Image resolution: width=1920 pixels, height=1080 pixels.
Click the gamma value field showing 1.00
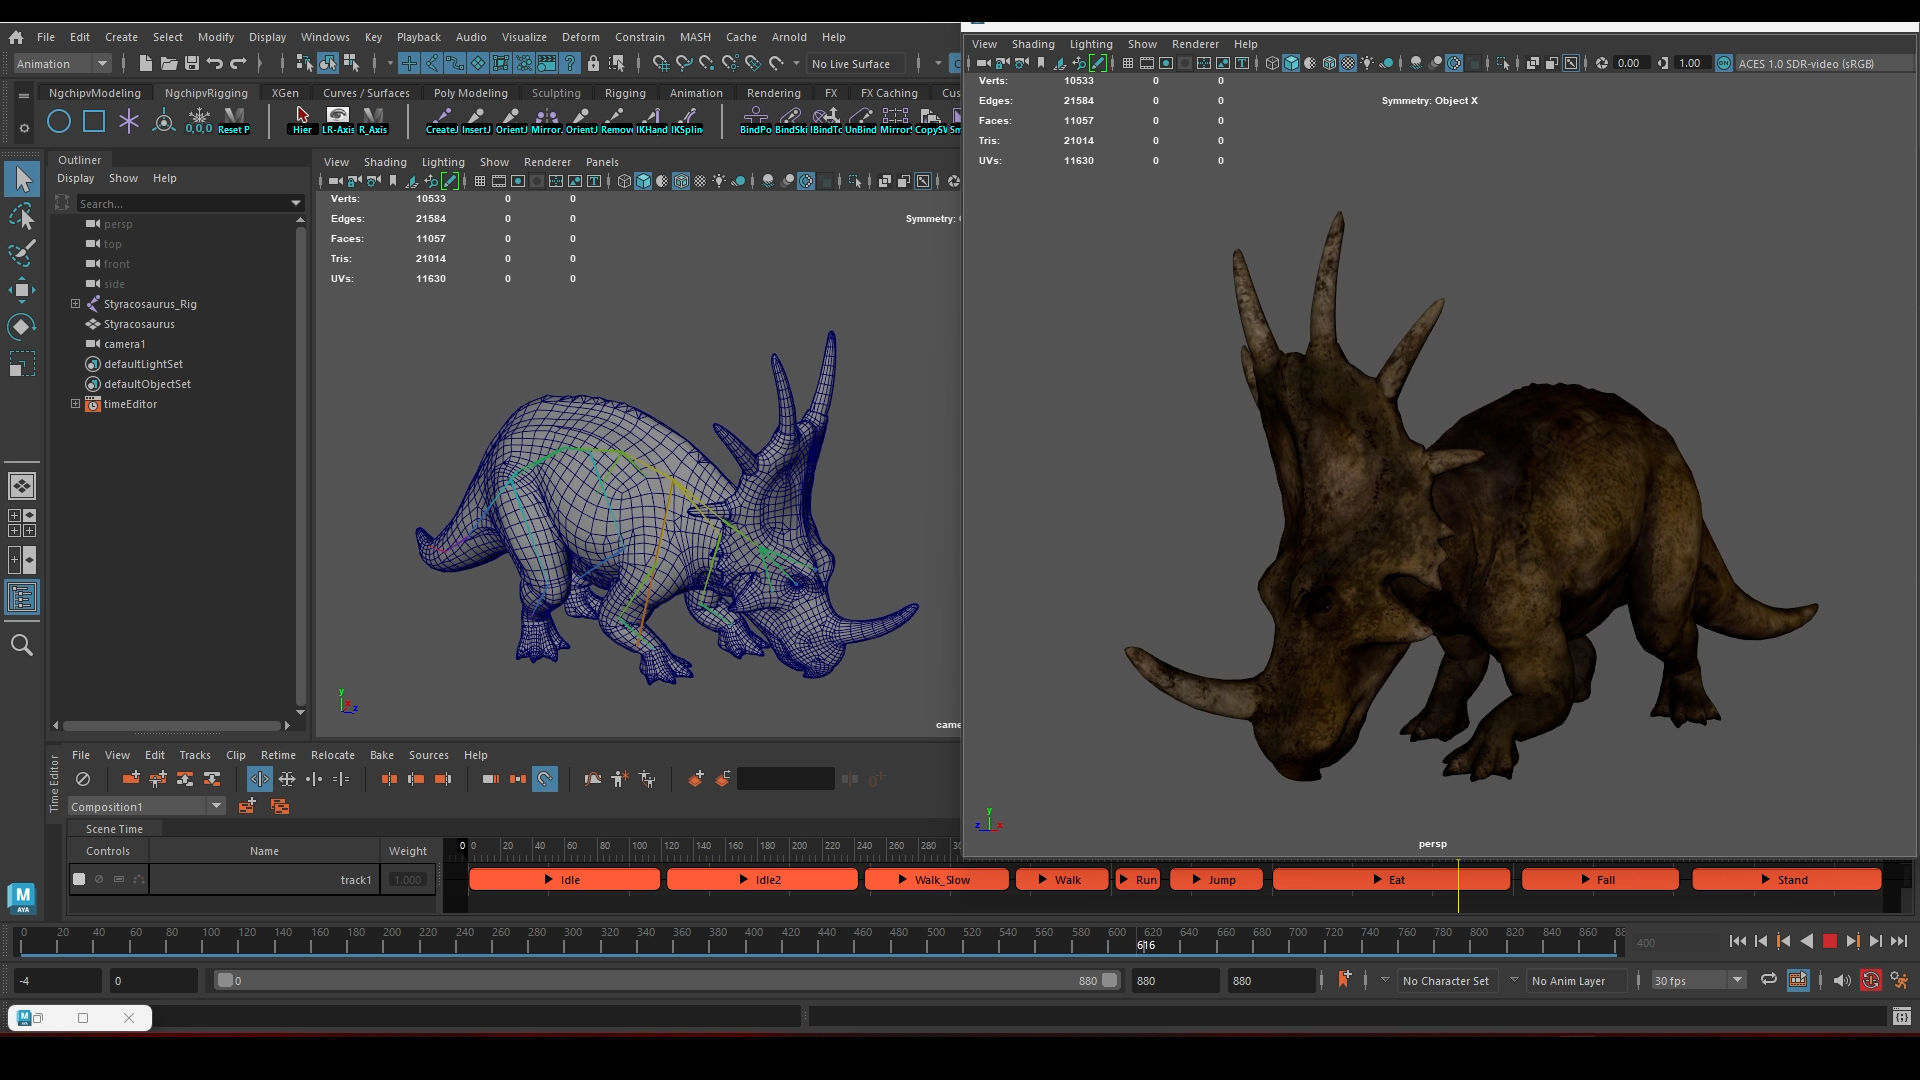tap(1690, 63)
